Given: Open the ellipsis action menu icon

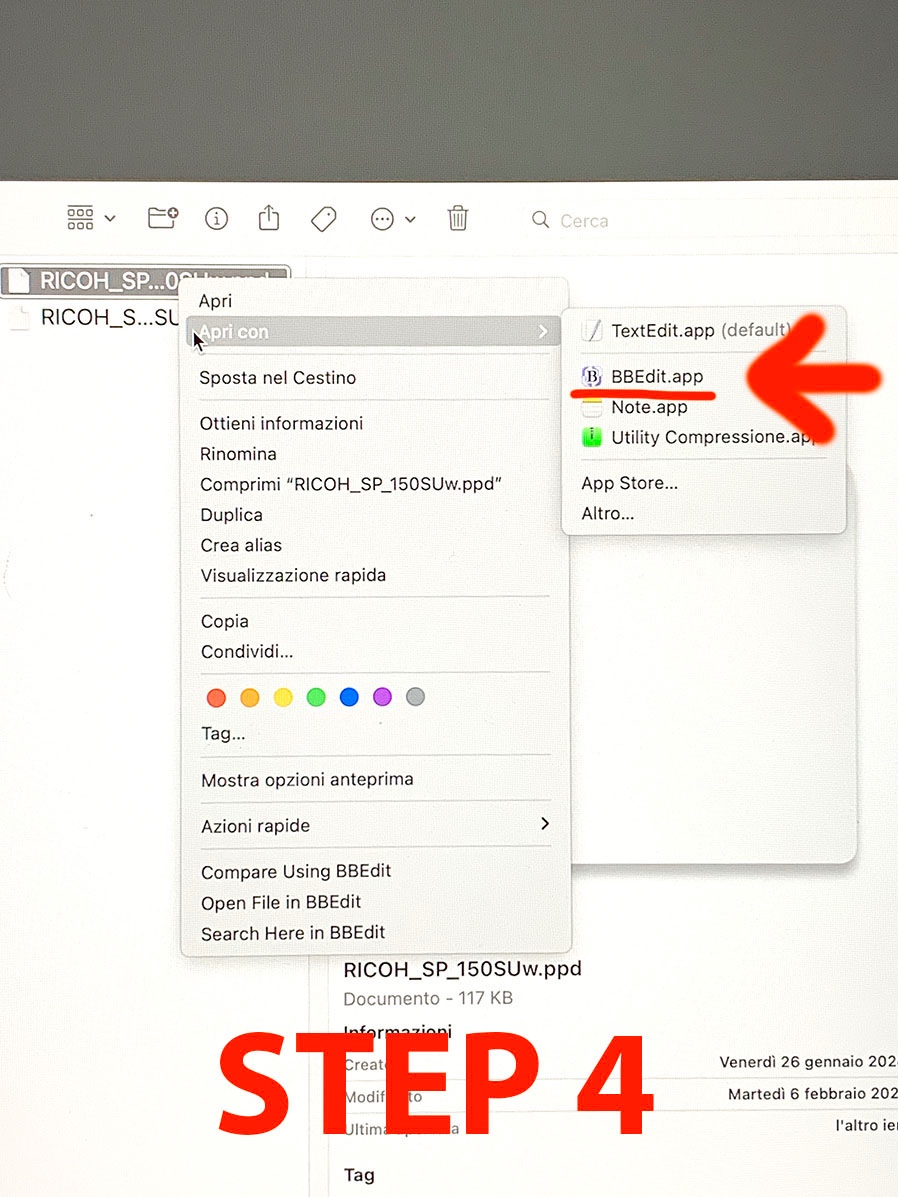Looking at the screenshot, I should point(382,220).
